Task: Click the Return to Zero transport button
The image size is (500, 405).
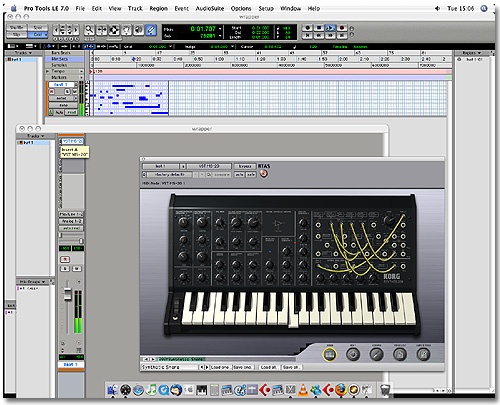Action: (x=307, y=35)
